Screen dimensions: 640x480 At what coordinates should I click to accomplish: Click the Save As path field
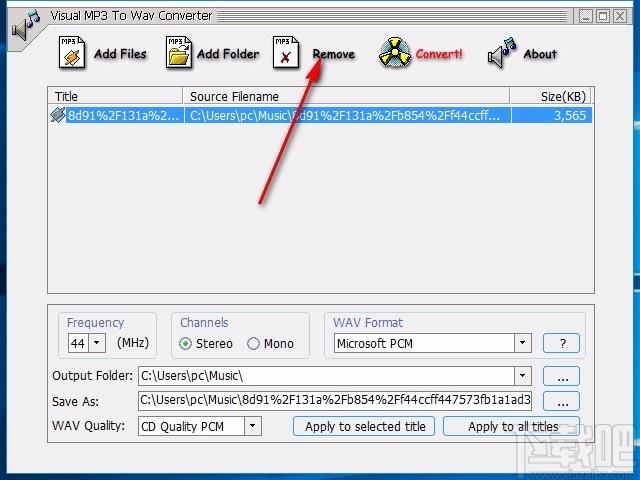[x=335, y=400]
